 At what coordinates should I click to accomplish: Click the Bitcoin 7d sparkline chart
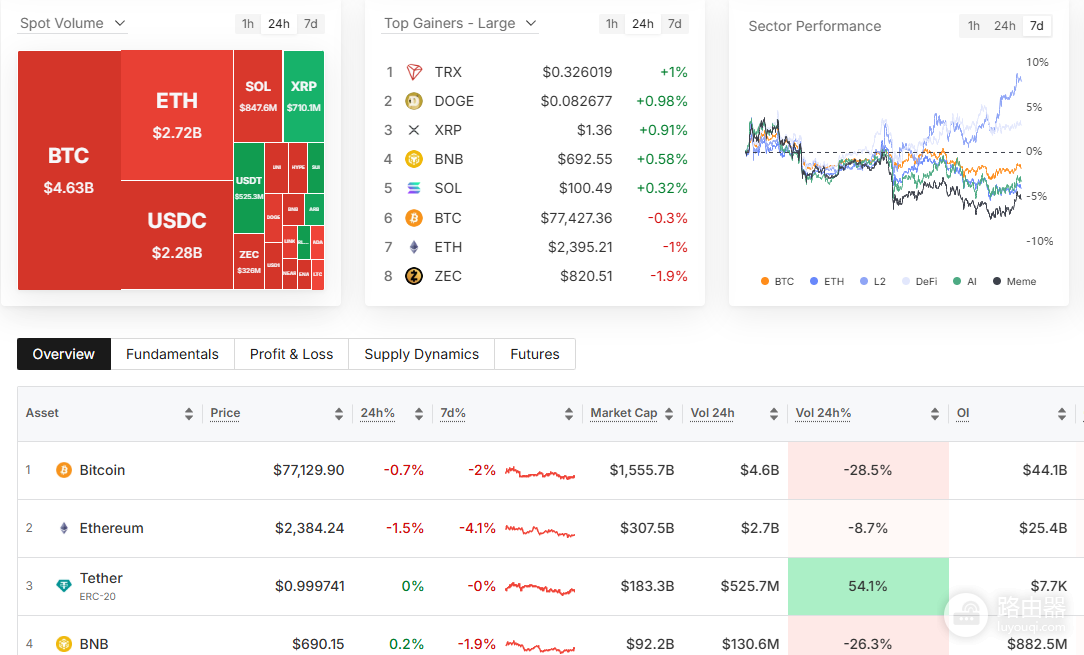(x=540, y=472)
